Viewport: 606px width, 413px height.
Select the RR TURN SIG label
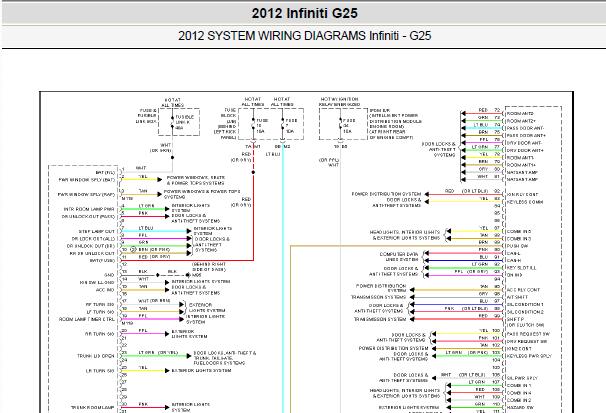point(100,334)
